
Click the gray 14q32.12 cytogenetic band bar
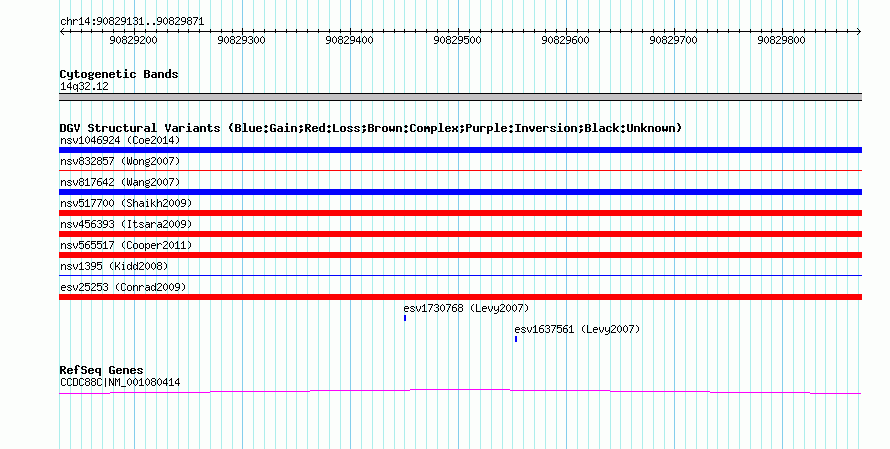click(460, 97)
